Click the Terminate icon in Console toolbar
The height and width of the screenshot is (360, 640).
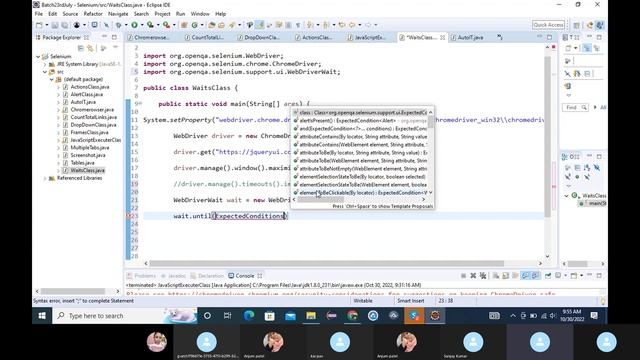tap(463, 276)
